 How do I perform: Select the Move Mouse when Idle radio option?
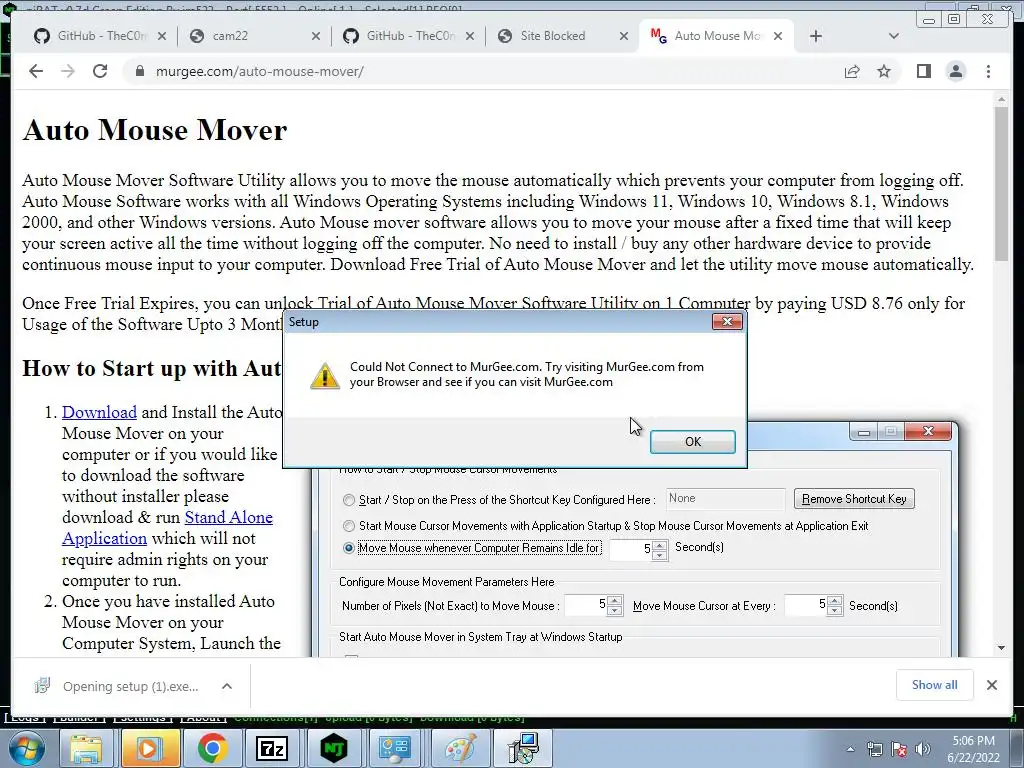349,548
